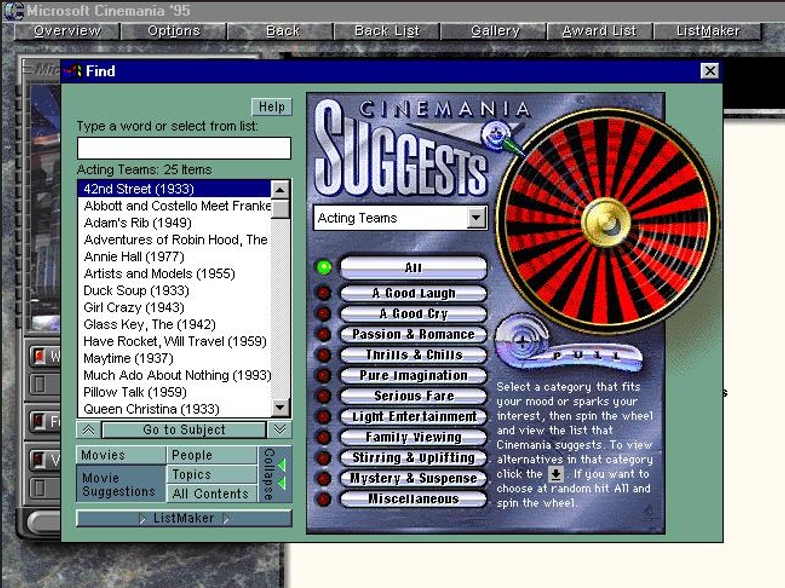Open Back List in the top bar
Viewport: 785px width, 588px height.
(387, 31)
